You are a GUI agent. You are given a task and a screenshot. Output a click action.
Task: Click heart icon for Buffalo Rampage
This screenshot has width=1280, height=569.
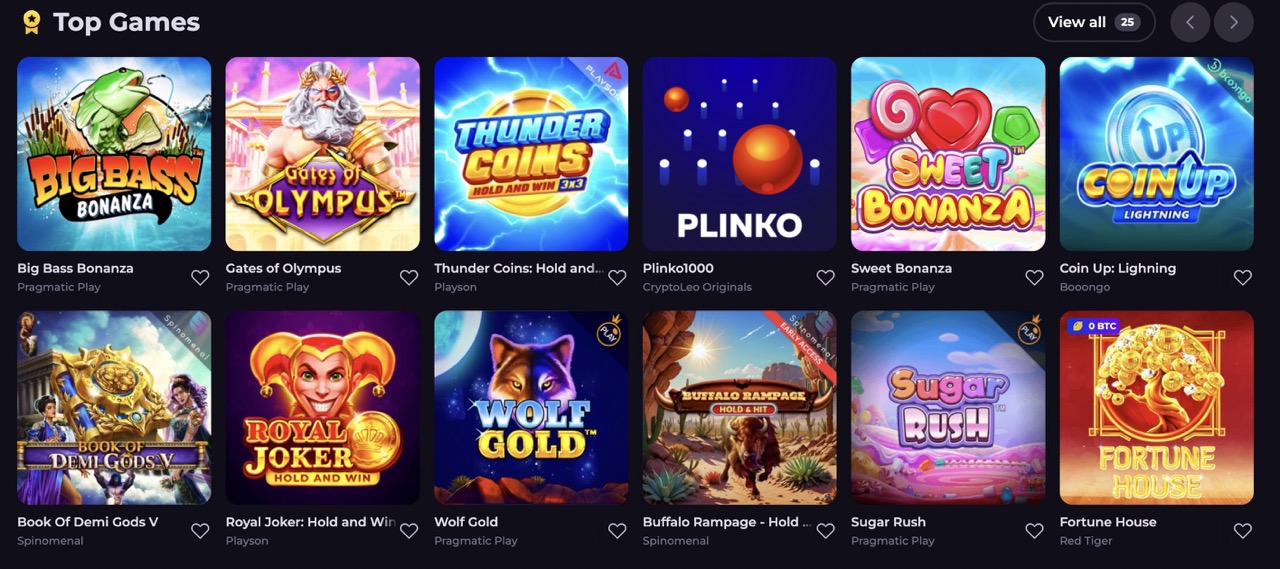point(825,531)
